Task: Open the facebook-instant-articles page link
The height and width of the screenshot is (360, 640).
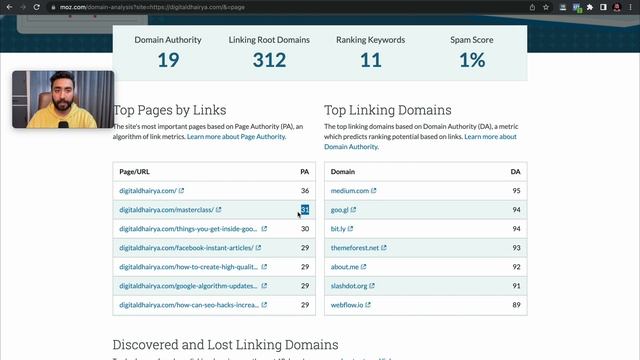Action: coord(186,248)
